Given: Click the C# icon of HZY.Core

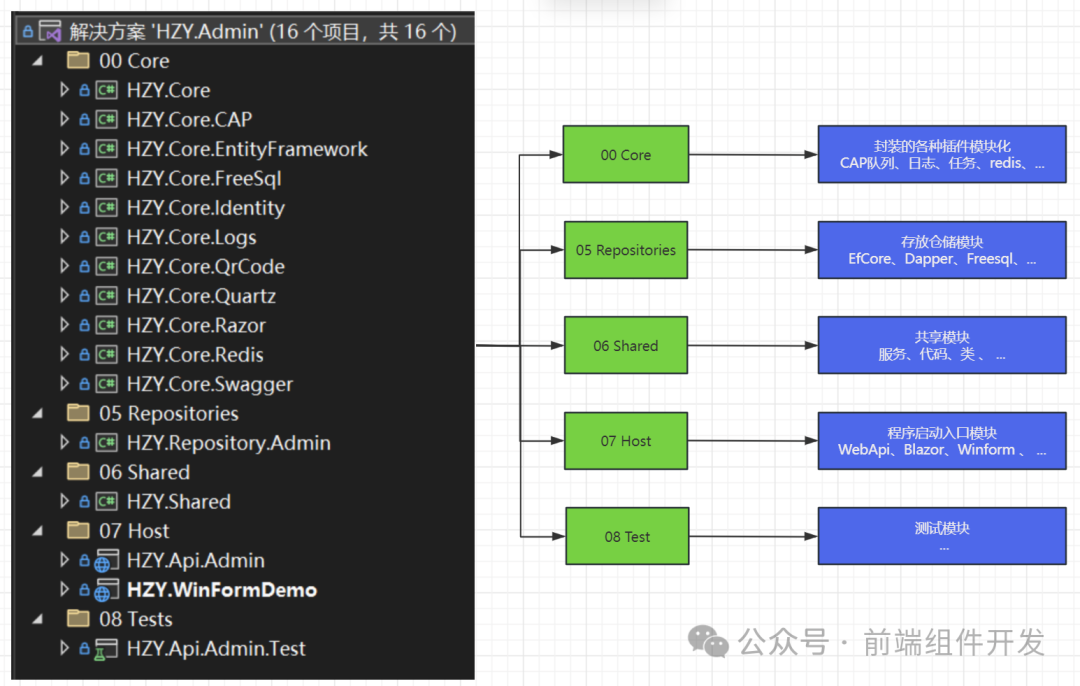Looking at the screenshot, I should (106, 90).
